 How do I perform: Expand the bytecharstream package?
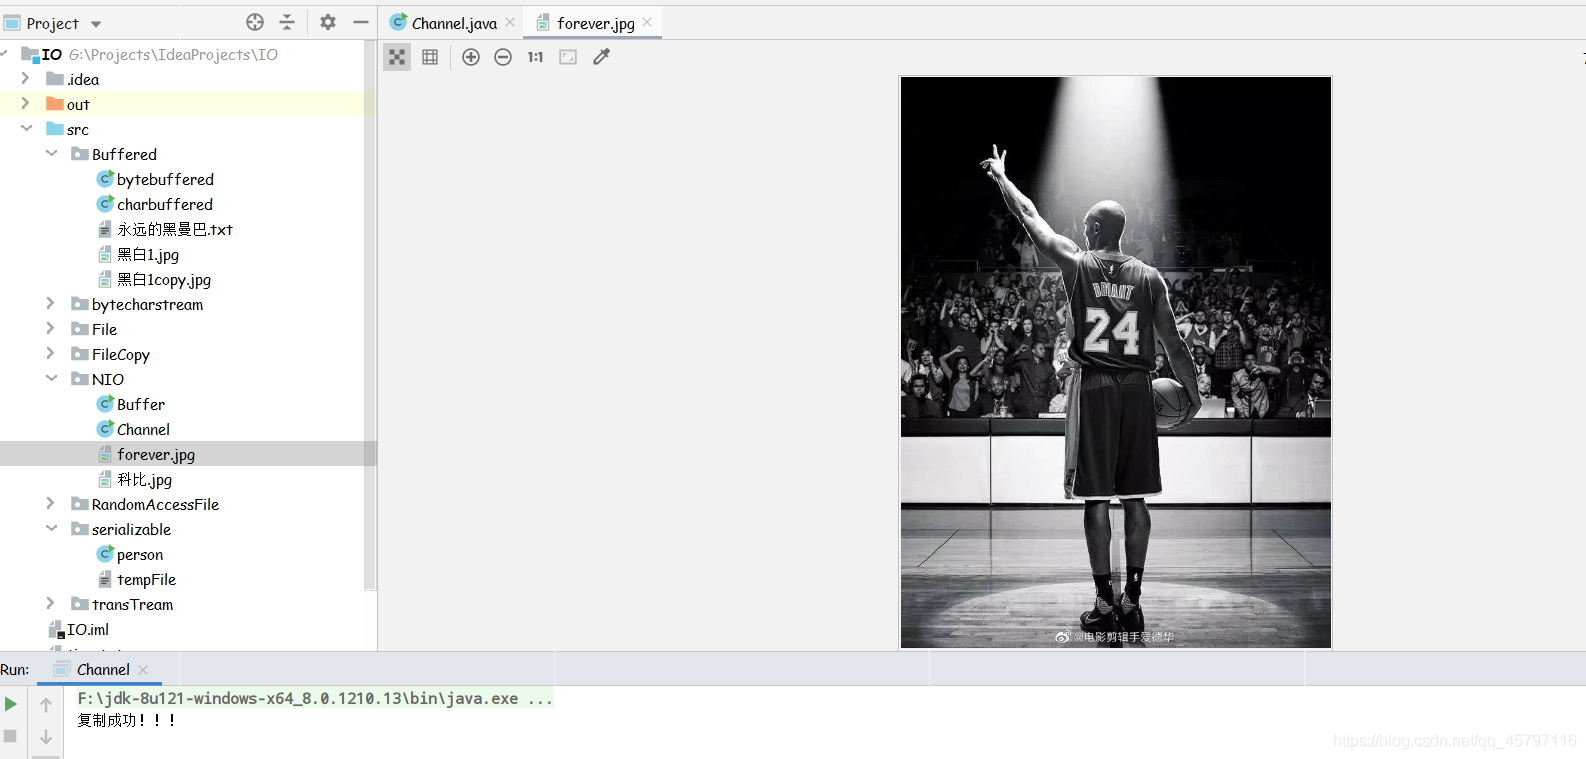point(50,303)
